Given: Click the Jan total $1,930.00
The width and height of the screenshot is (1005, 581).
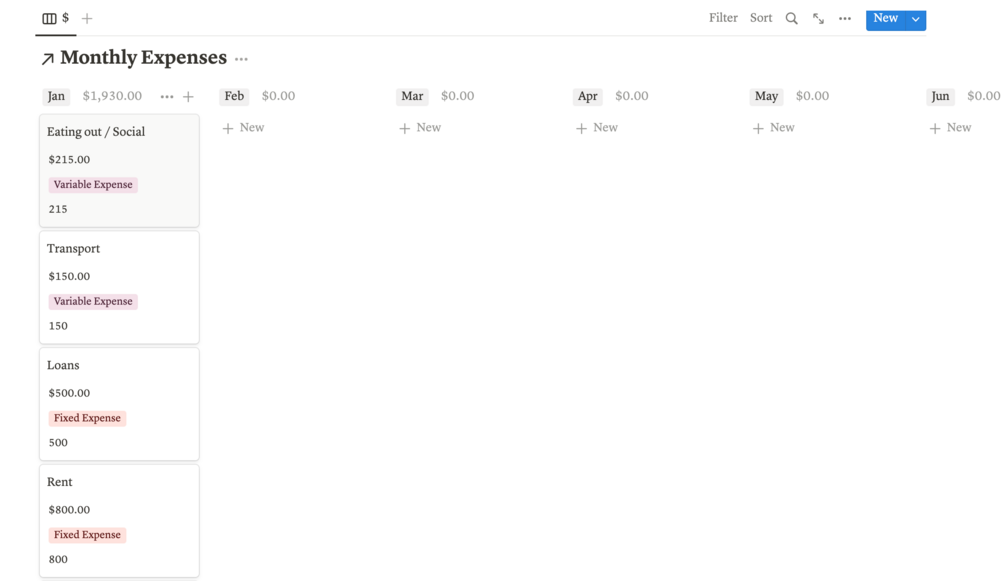Looking at the screenshot, I should 112,96.
